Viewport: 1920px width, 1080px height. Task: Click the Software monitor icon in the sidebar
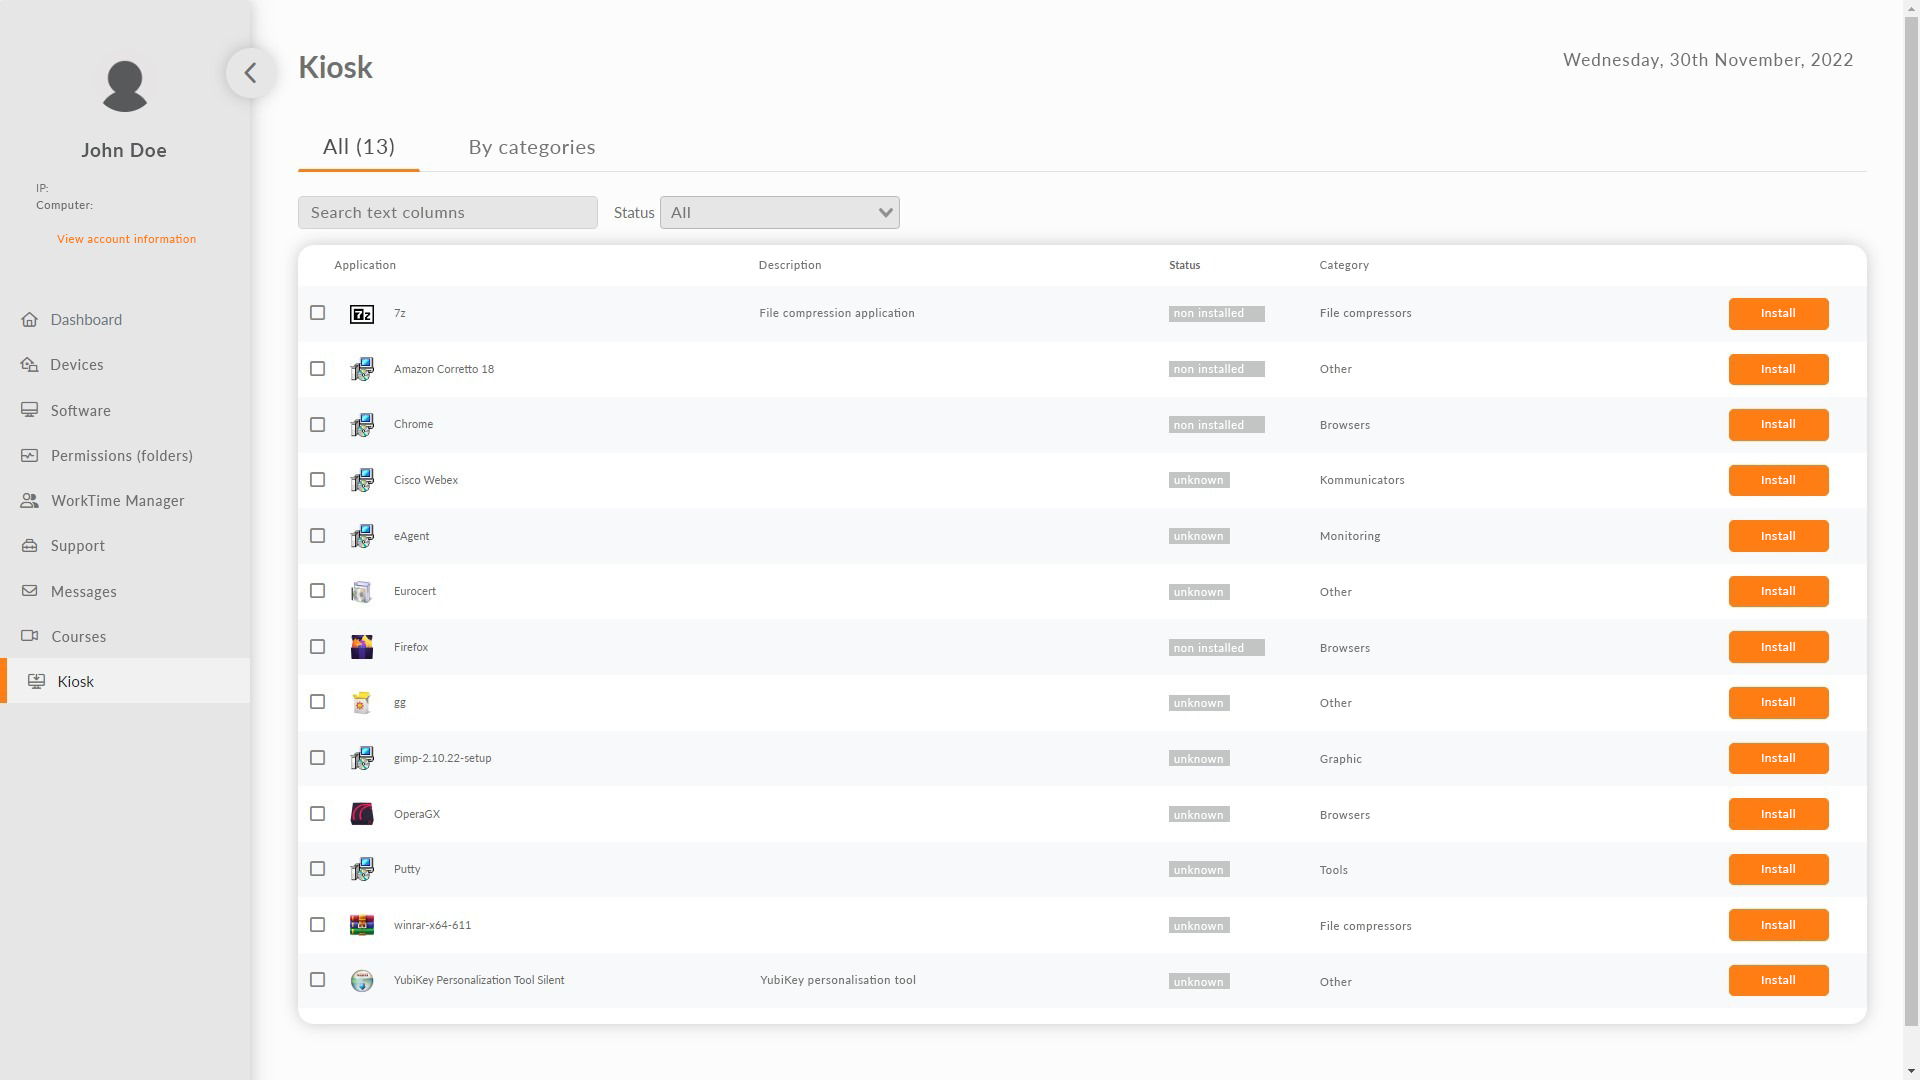pyautogui.click(x=30, y=411)
